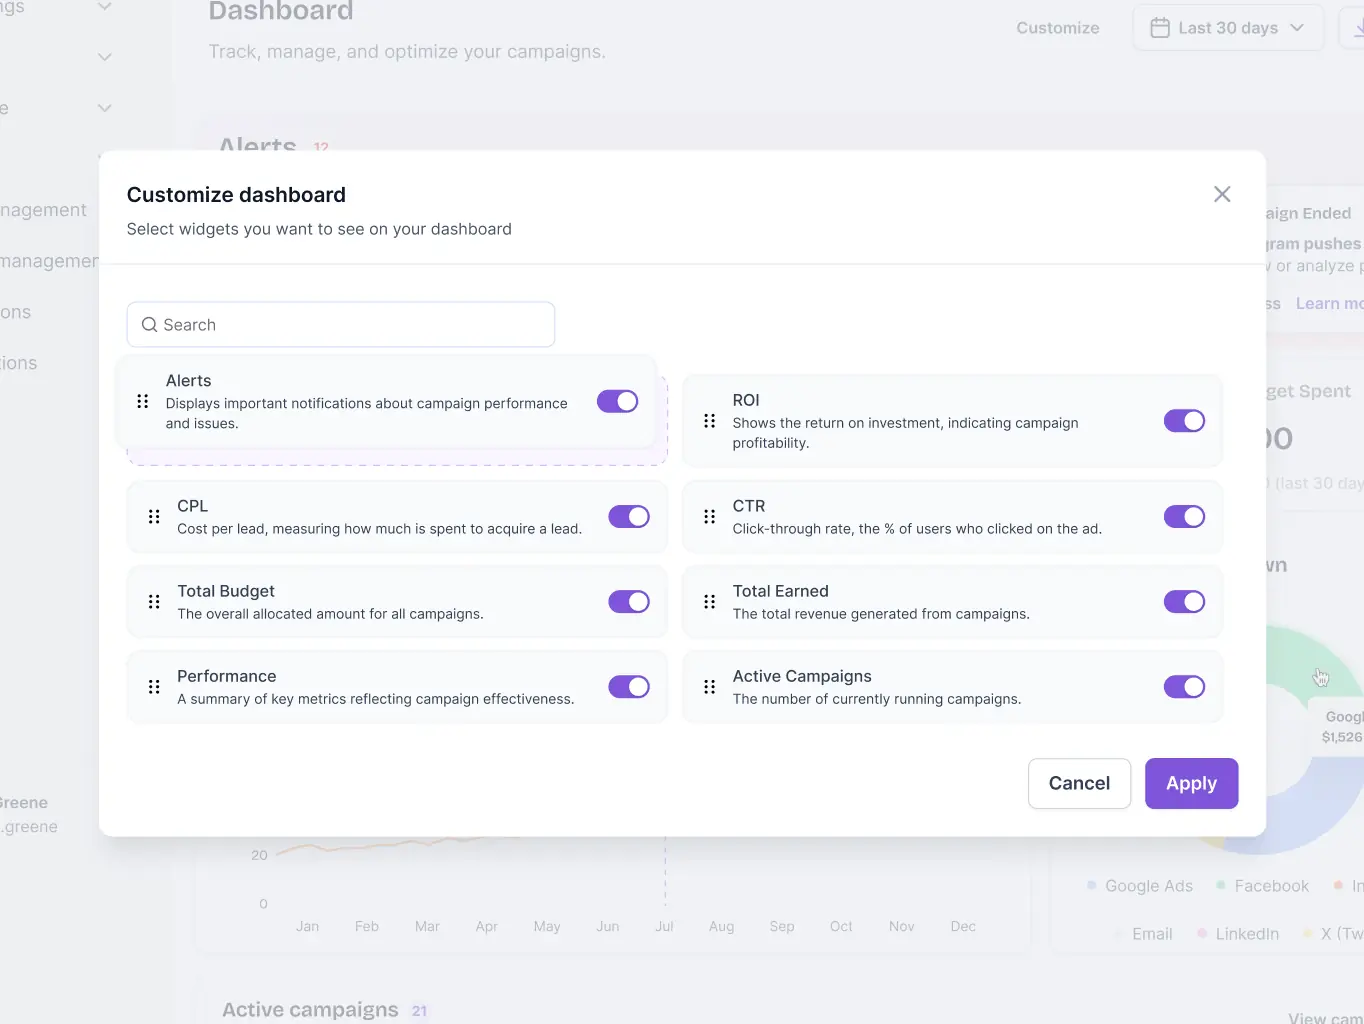This screenshot has height=1024, width=1364.
Task: Switch off Active Campaigns widget
Action: 1185,686
